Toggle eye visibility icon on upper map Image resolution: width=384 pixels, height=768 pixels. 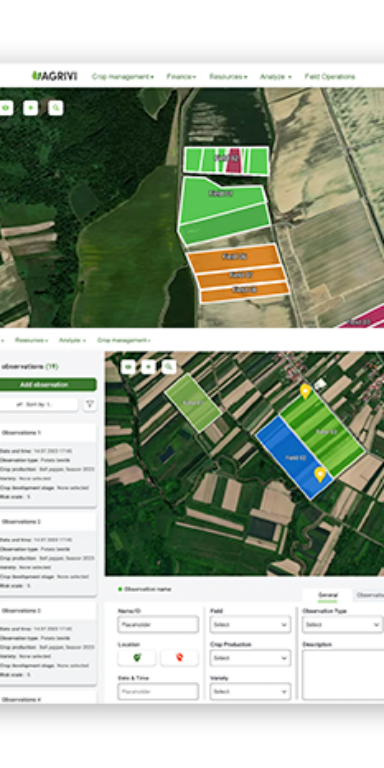(6, 108)
